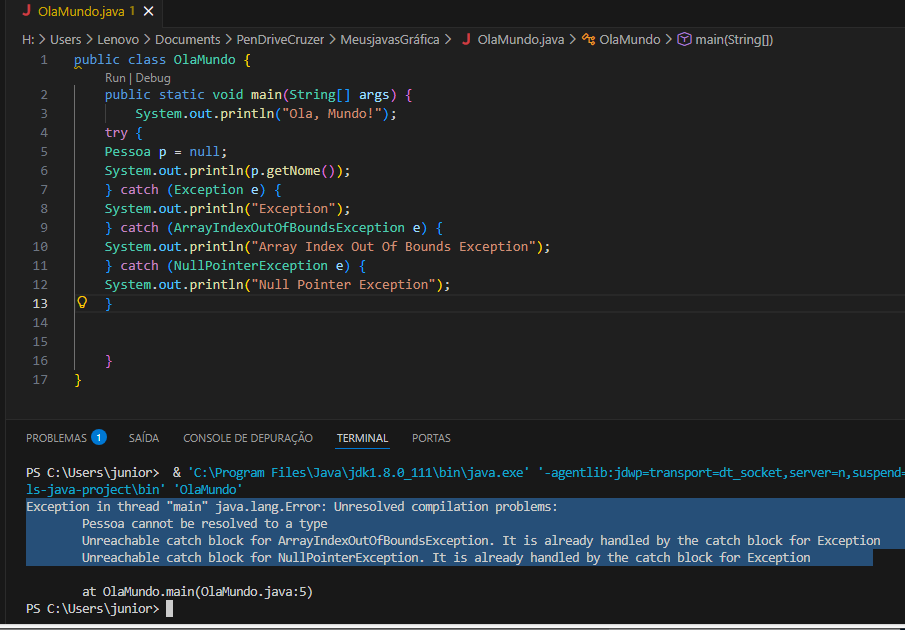The width and height of the screenshot is (905, 630).
Task: Open the CONSOLE DE DEPURAÇÃO tab
Action: pos(248,438)
